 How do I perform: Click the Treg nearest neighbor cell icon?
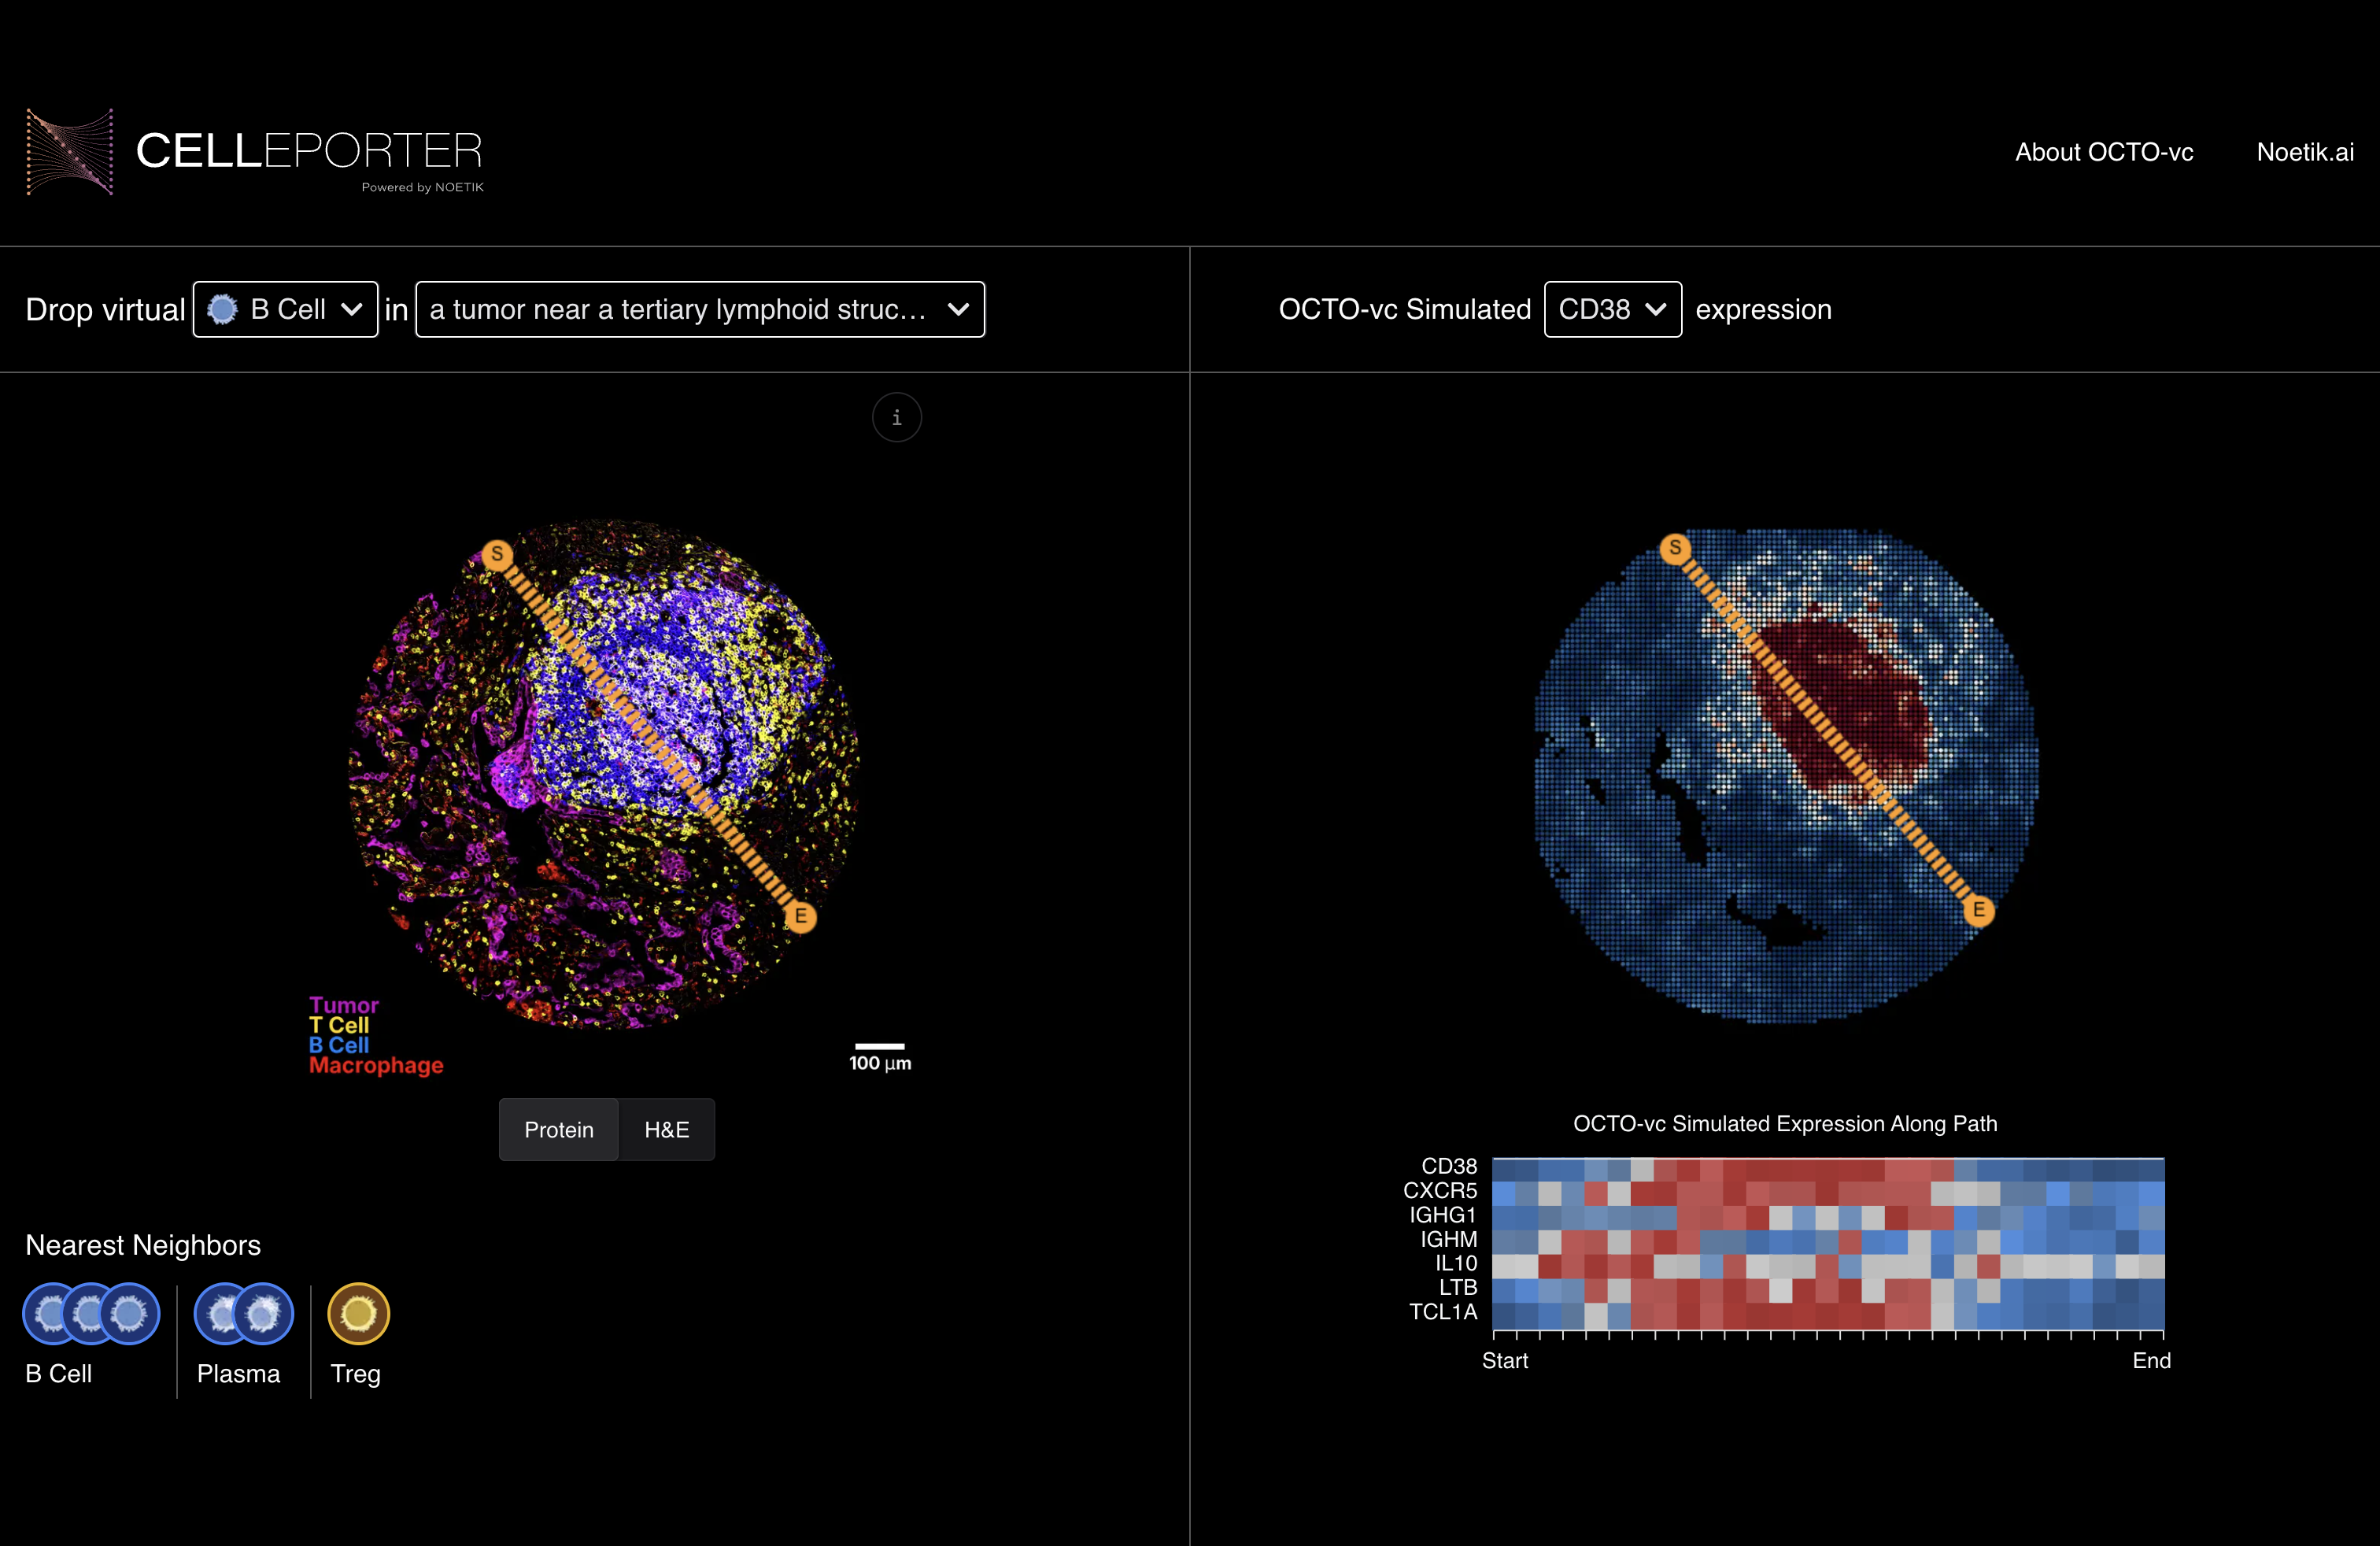[358, 1313]
